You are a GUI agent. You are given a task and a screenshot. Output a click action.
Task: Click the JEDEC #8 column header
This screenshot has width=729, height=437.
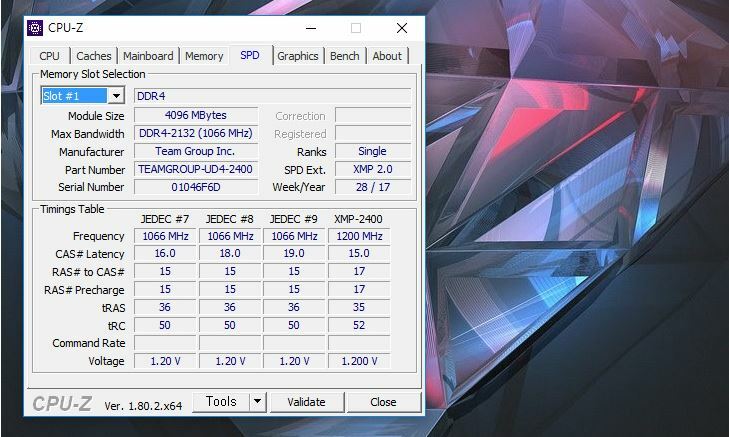[x=230, y=219]
